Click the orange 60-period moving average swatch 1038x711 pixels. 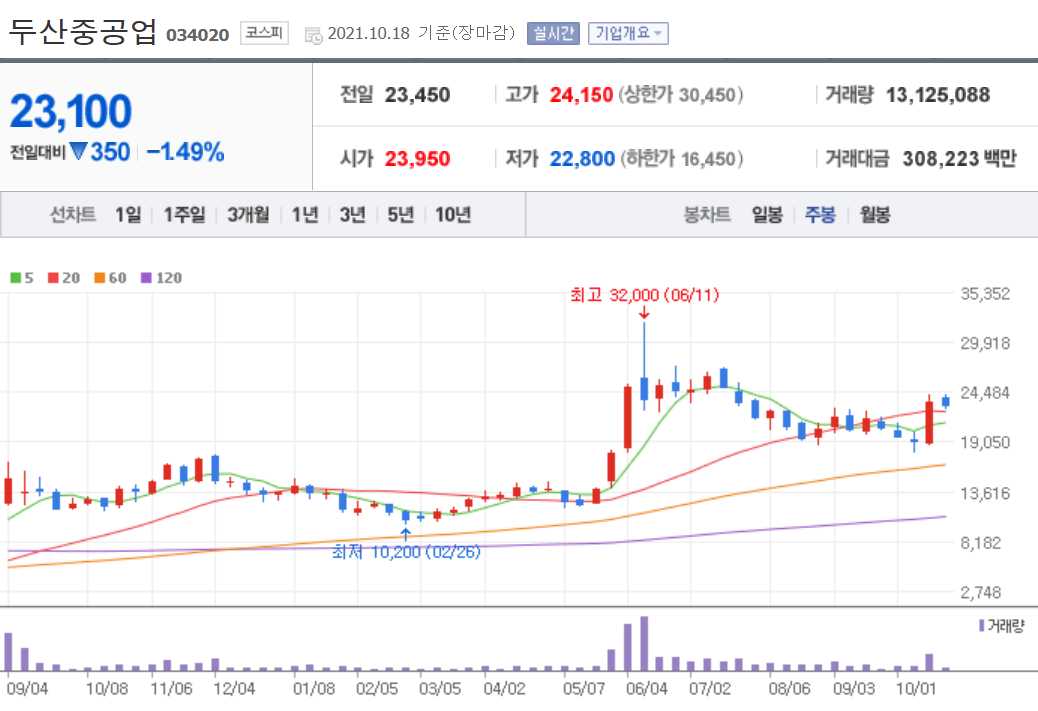pyautogui.click(x=97, y=277)
